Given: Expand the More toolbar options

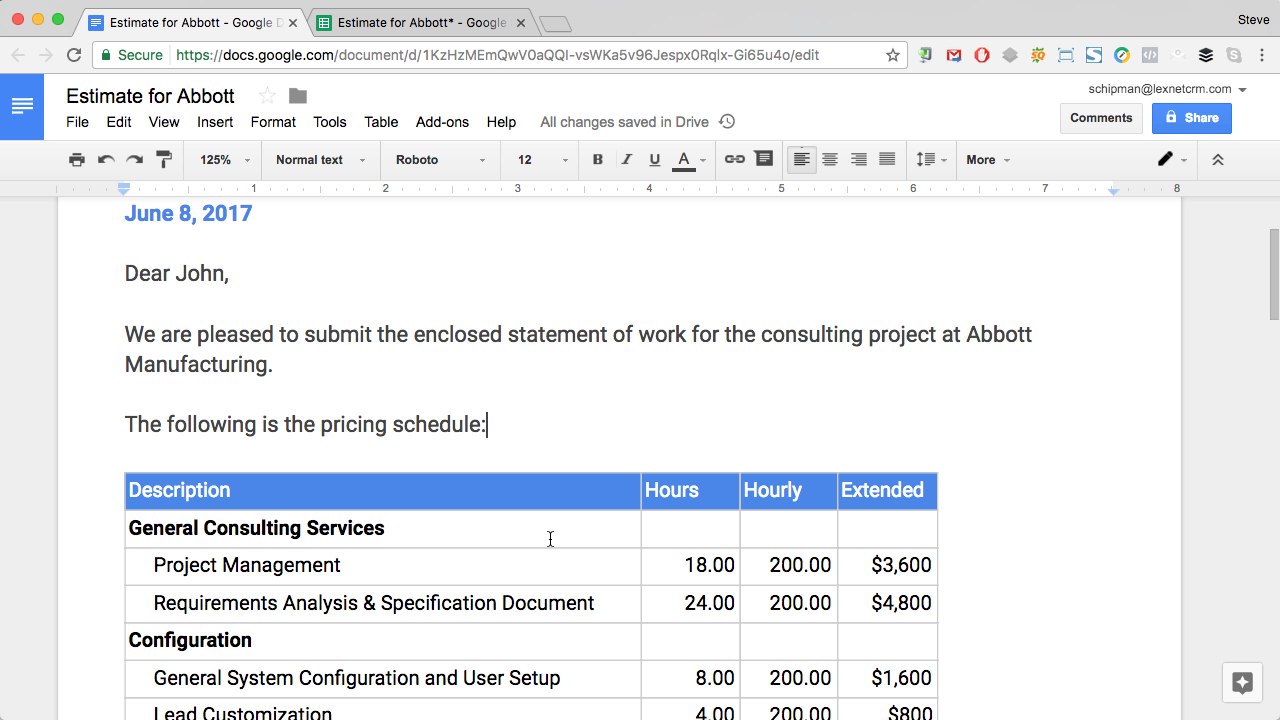Looking at the screenshot, I should 988,160.
